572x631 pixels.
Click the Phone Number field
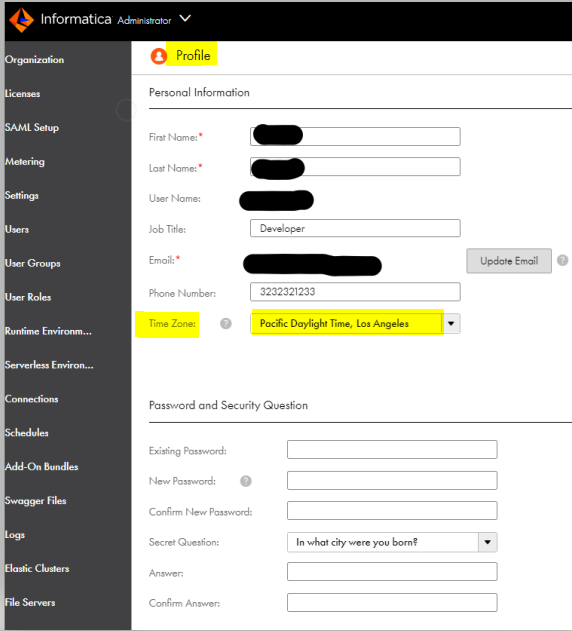point(355,292)
